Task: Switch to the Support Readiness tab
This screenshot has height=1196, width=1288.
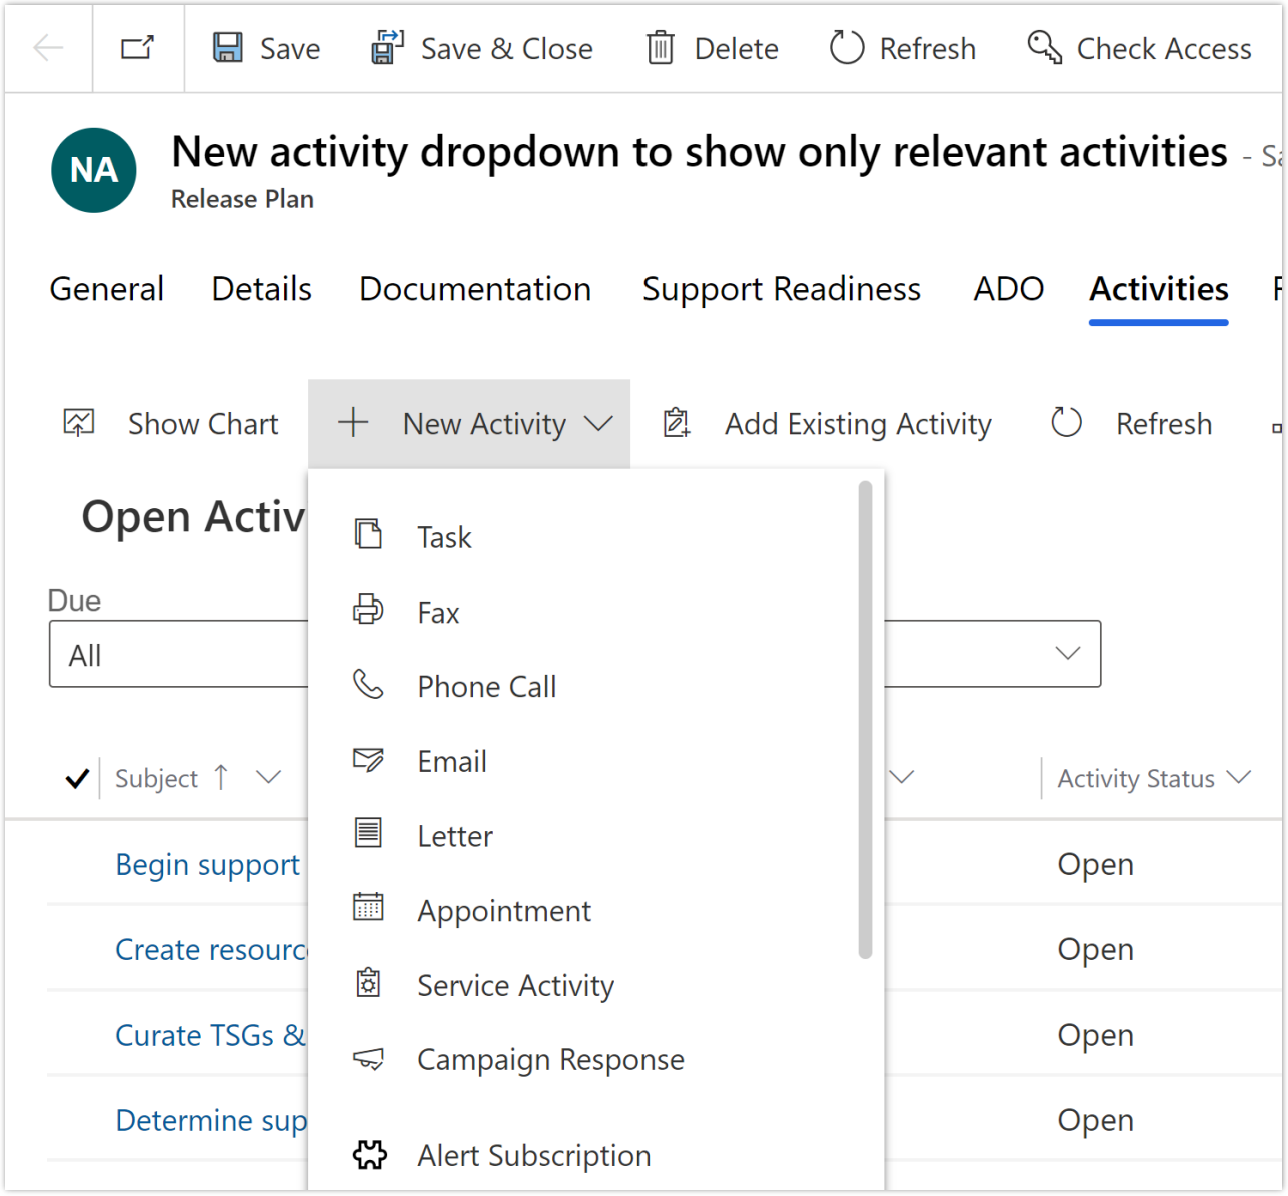Action: (781, 289)
